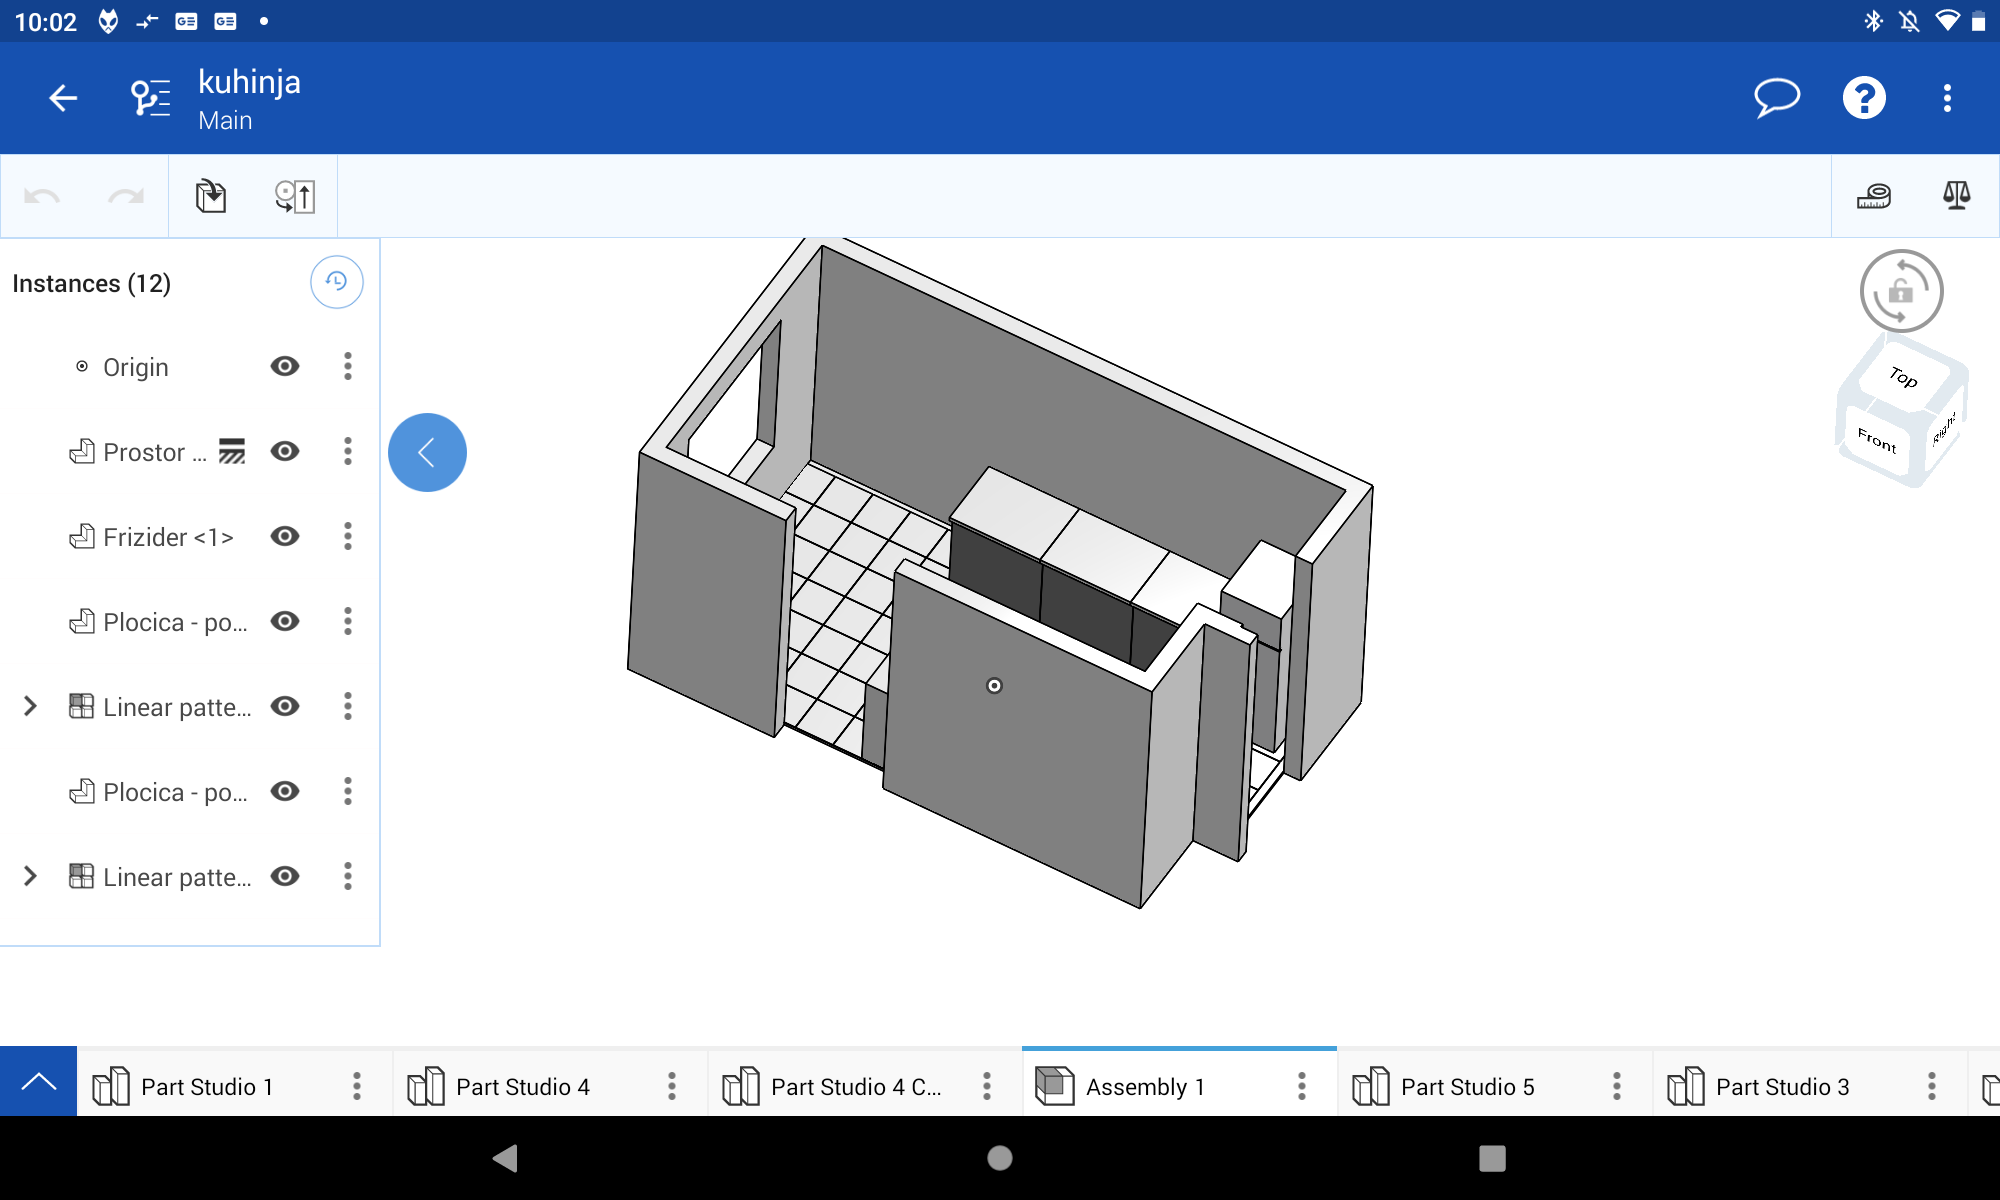Go back with the header arrow

[x=63, y=98]
